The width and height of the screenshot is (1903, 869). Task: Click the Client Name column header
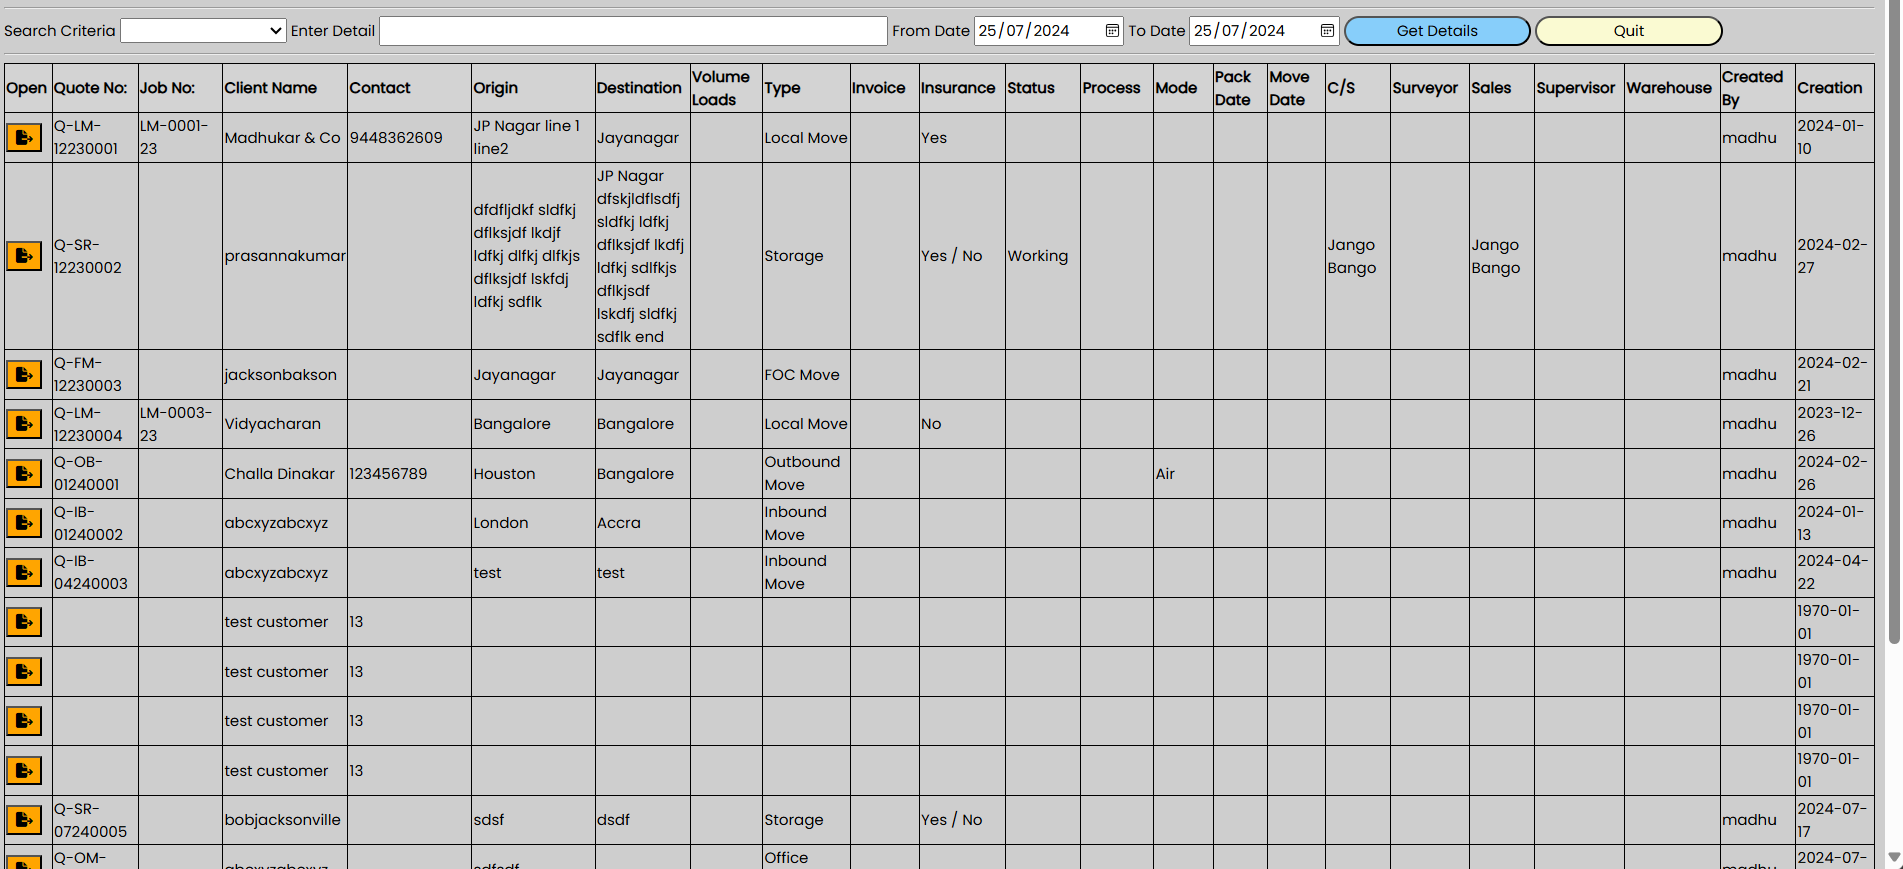tap(270, 88)
